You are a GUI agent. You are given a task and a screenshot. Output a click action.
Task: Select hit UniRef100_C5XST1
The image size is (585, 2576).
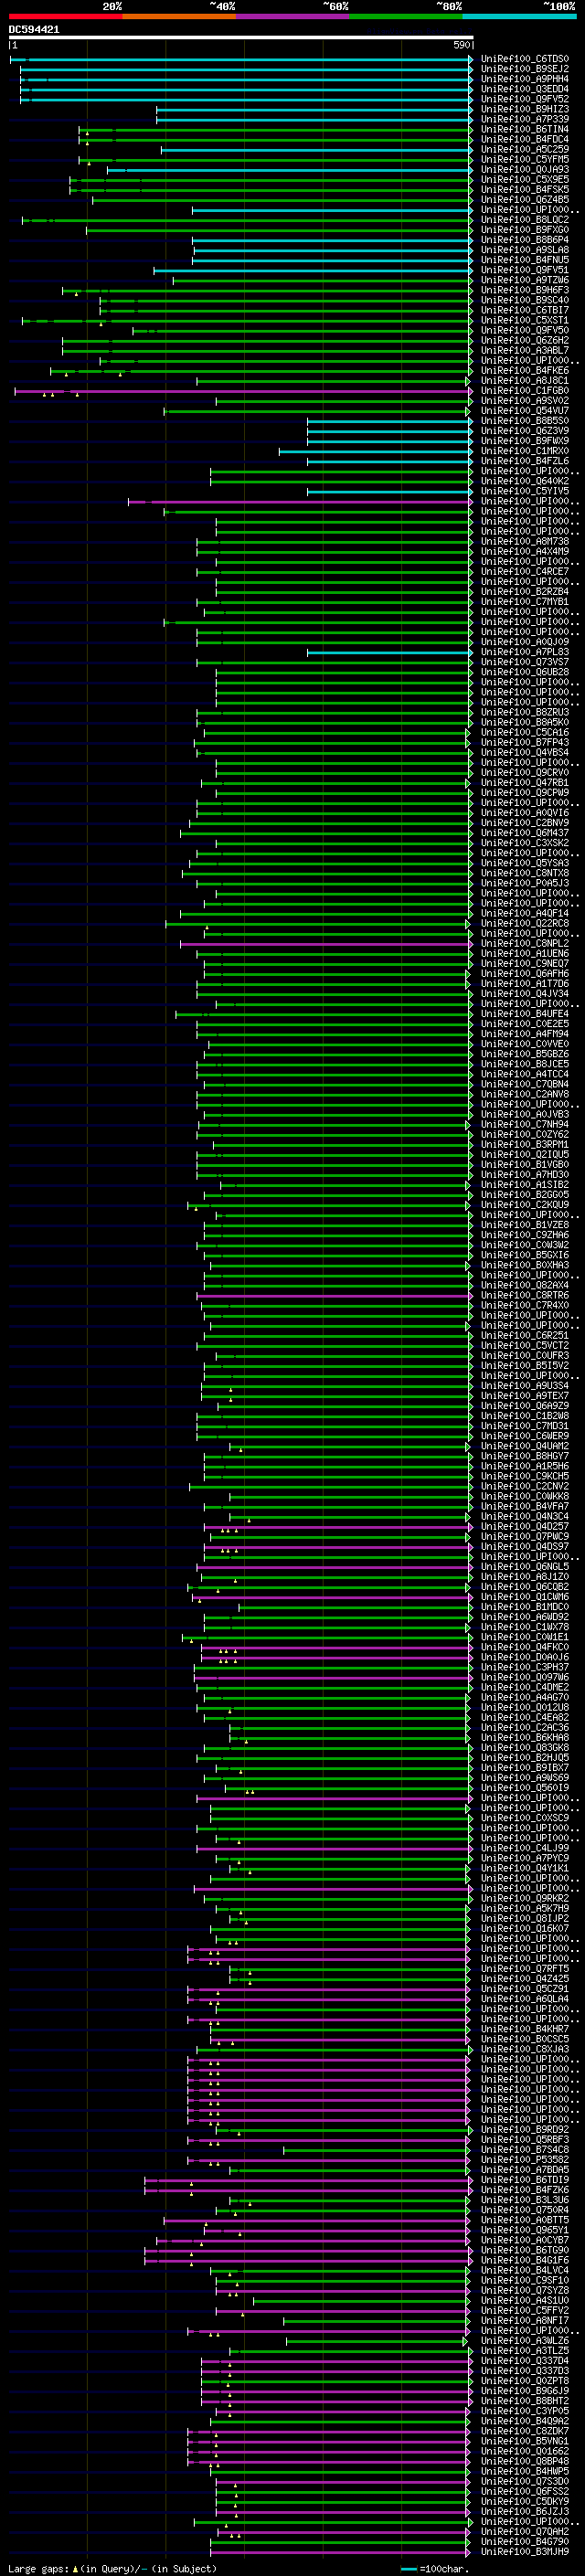pos(524,320)
